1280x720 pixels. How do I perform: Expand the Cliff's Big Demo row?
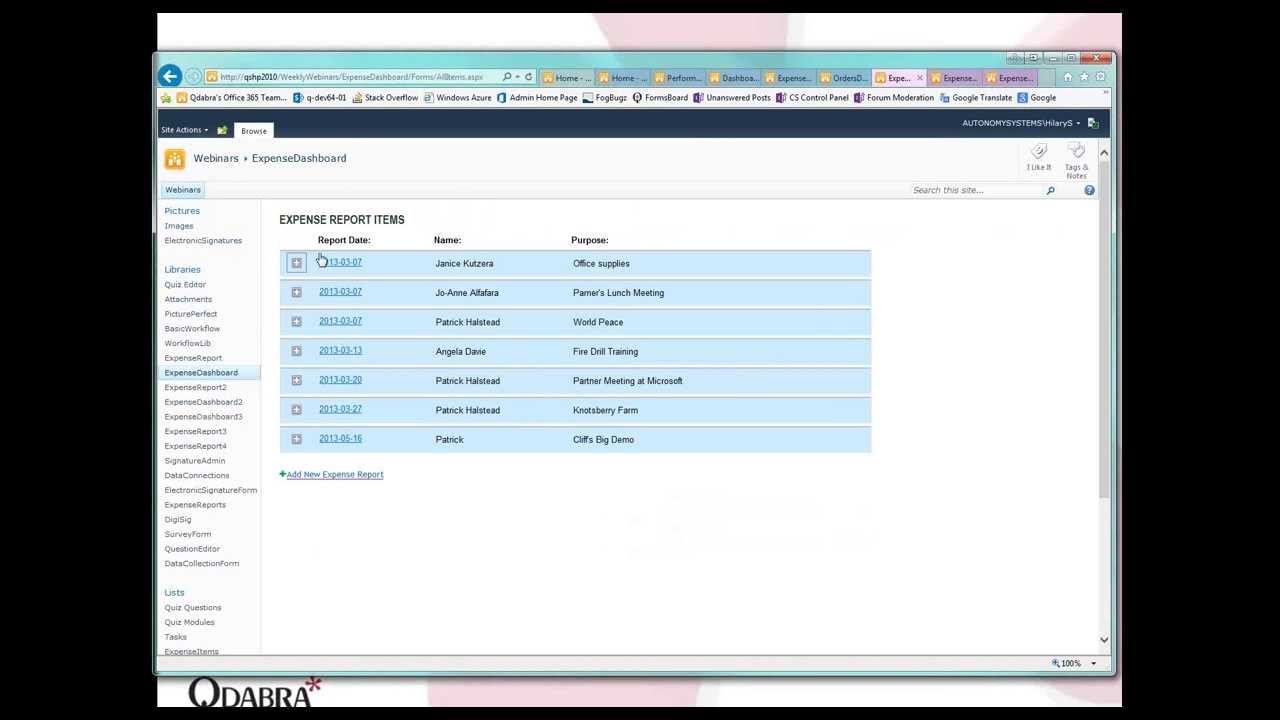296,439
